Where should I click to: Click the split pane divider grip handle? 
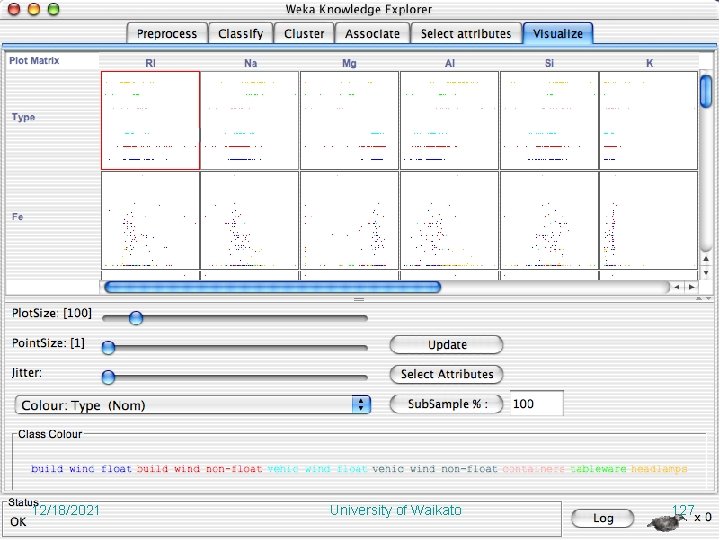tap(359, 299)
